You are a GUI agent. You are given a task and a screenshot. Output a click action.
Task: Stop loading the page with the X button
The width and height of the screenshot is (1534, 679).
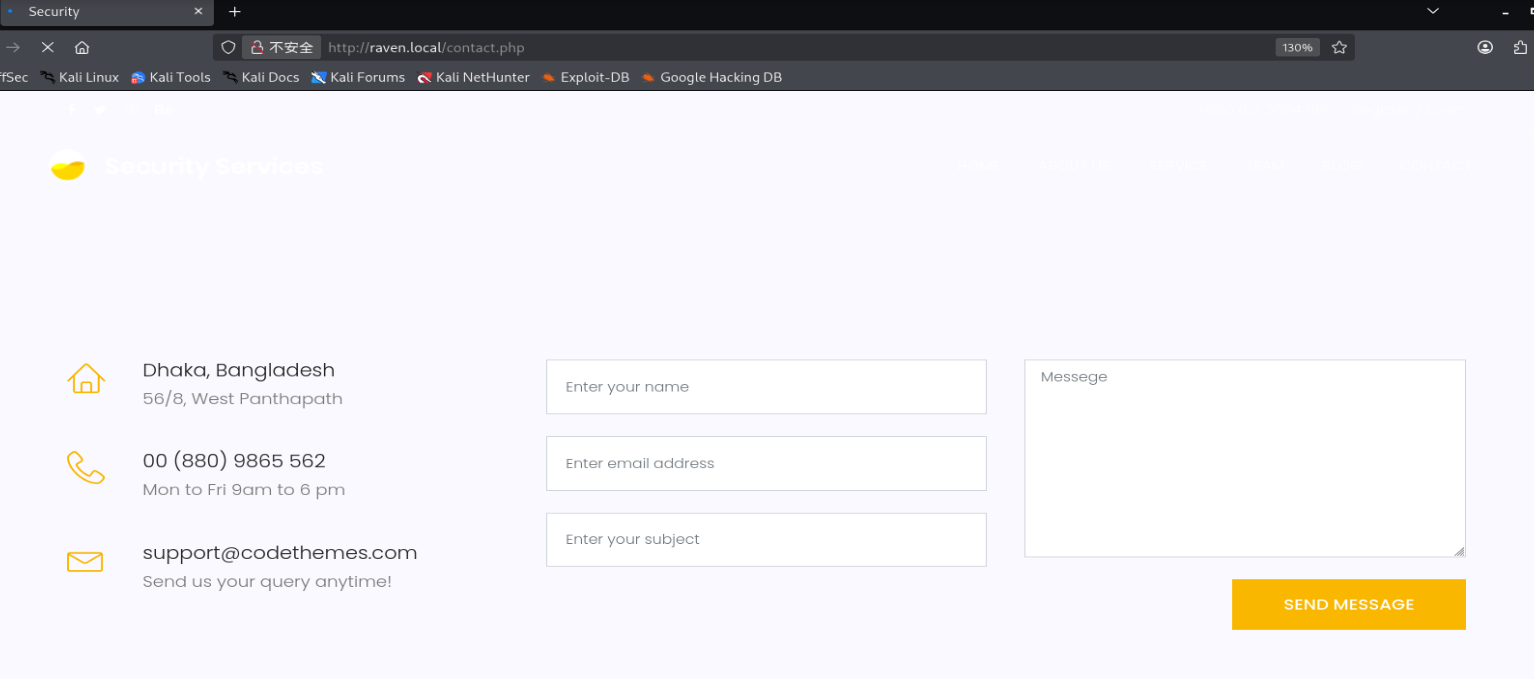pos(47,47)
